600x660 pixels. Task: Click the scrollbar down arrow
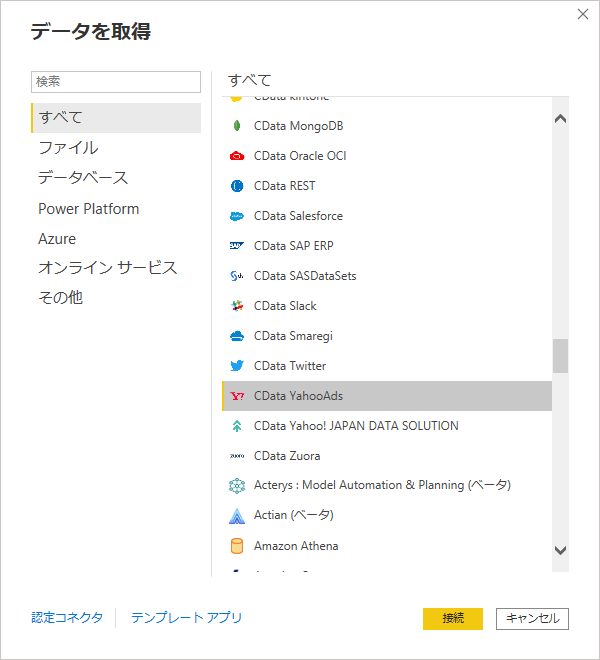(560, 550)
